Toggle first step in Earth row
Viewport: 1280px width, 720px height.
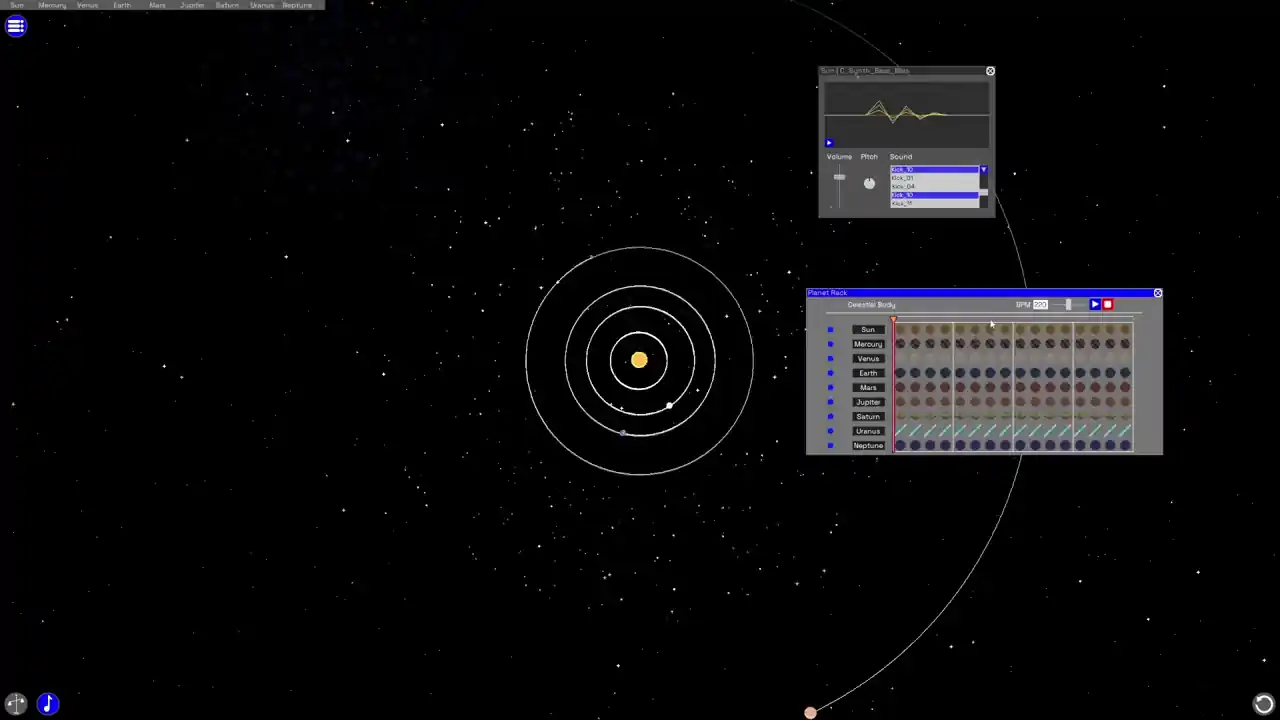(900, 373)
